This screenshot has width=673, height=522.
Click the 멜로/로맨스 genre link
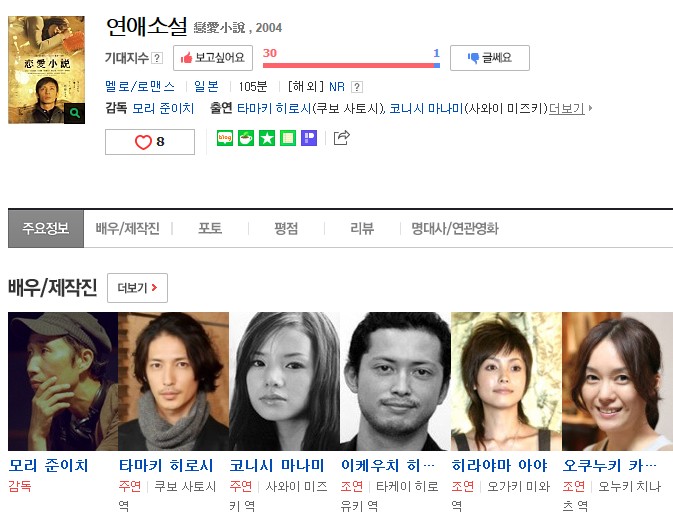point(140,87)
